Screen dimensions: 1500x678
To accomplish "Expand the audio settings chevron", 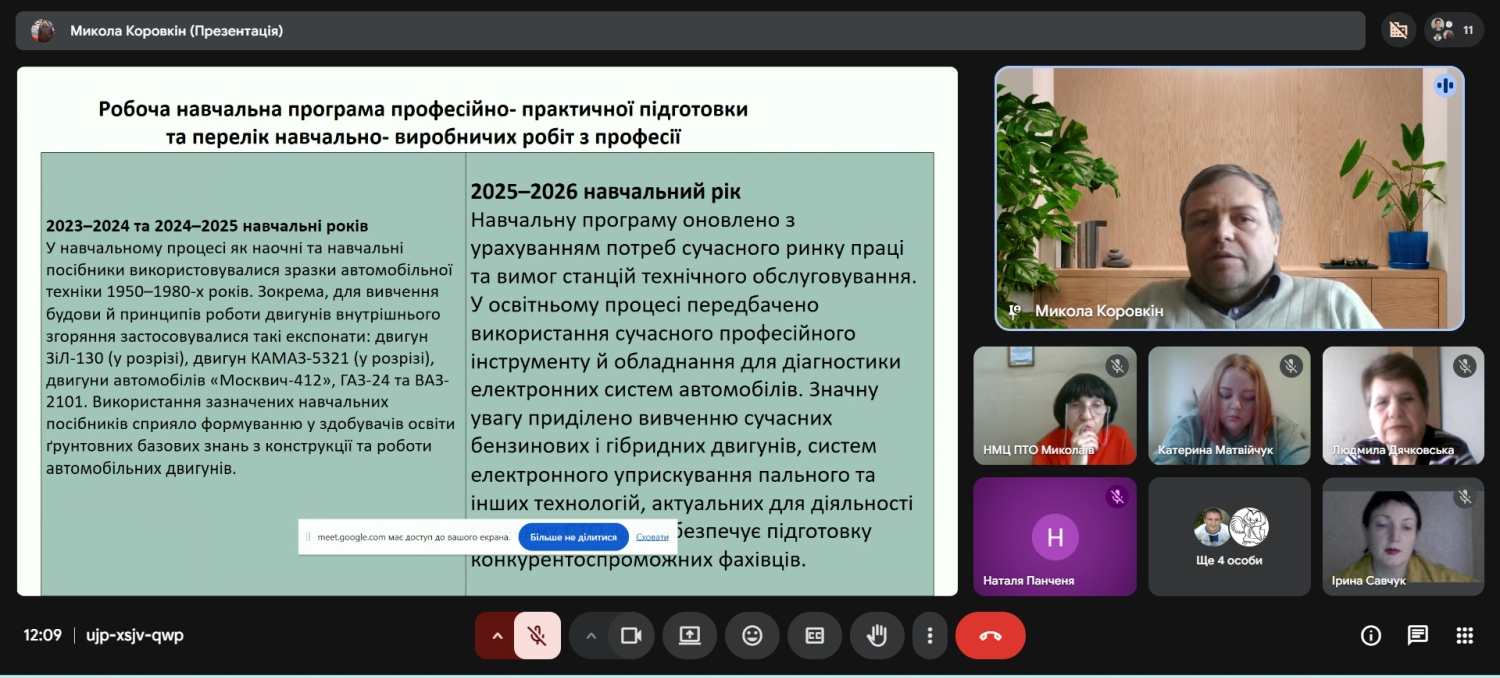I will pyautogui.click(x=496, y=635).
